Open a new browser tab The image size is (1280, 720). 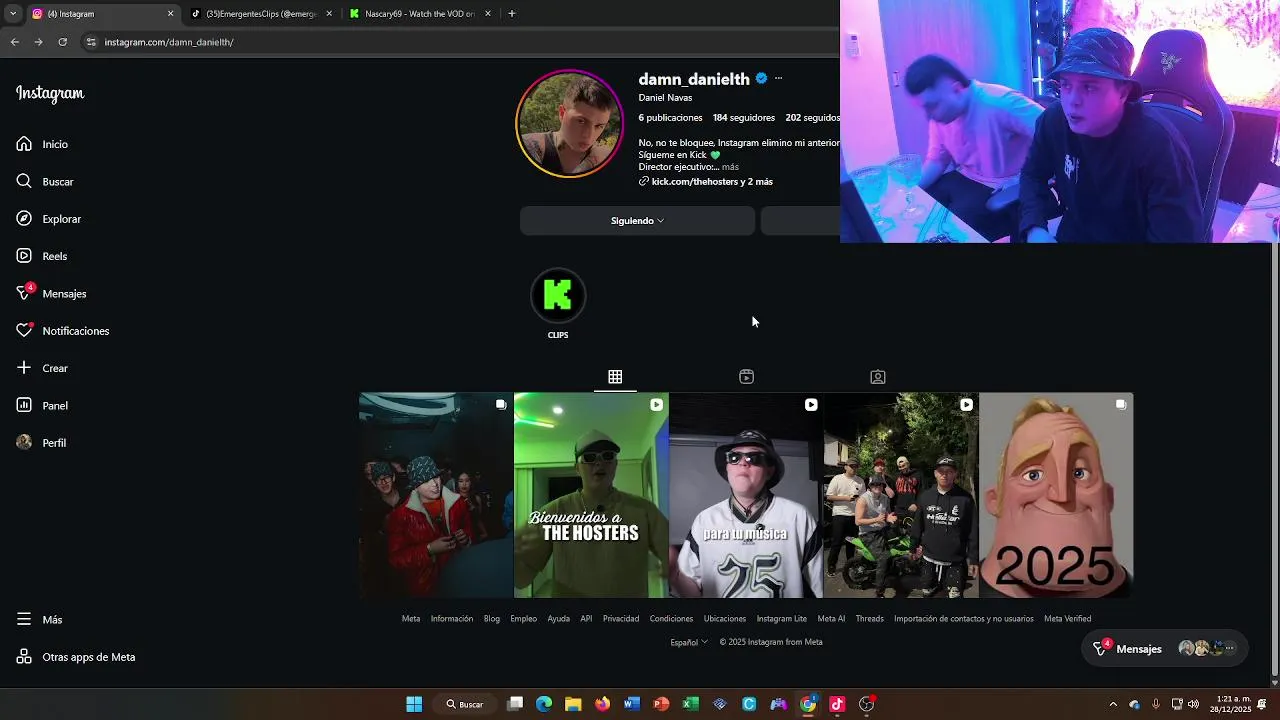[512, 14]
